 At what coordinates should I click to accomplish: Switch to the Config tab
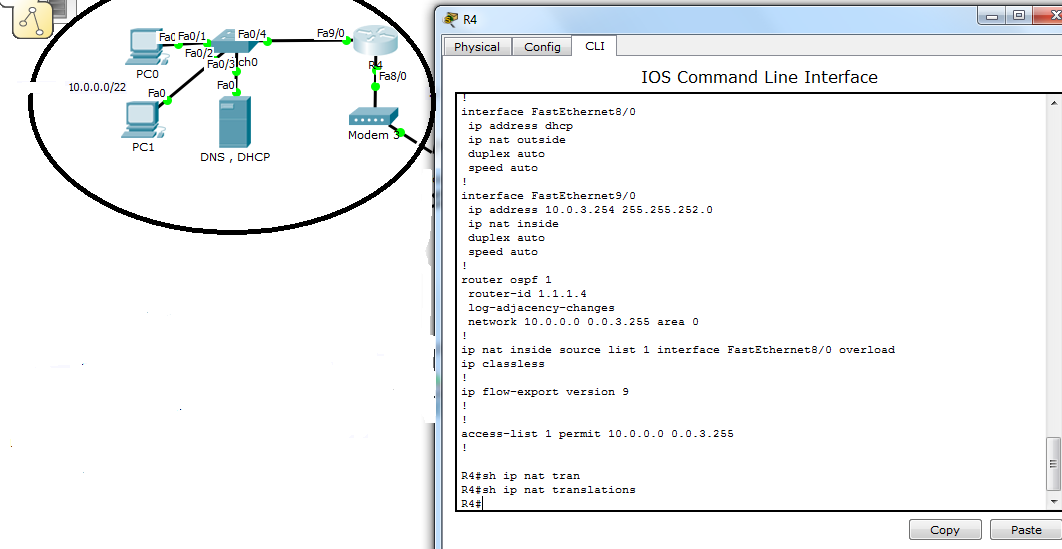point(542,47)
